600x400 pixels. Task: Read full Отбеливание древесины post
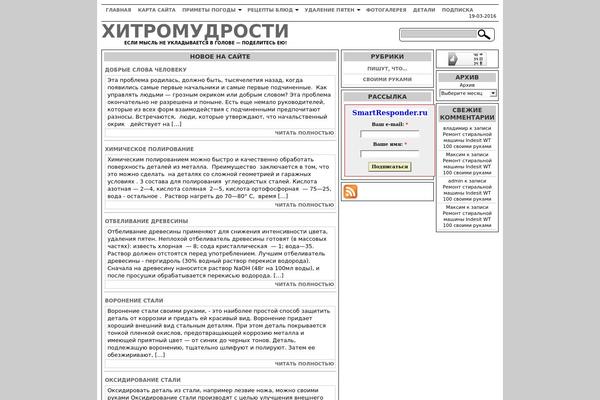[304, 284]
